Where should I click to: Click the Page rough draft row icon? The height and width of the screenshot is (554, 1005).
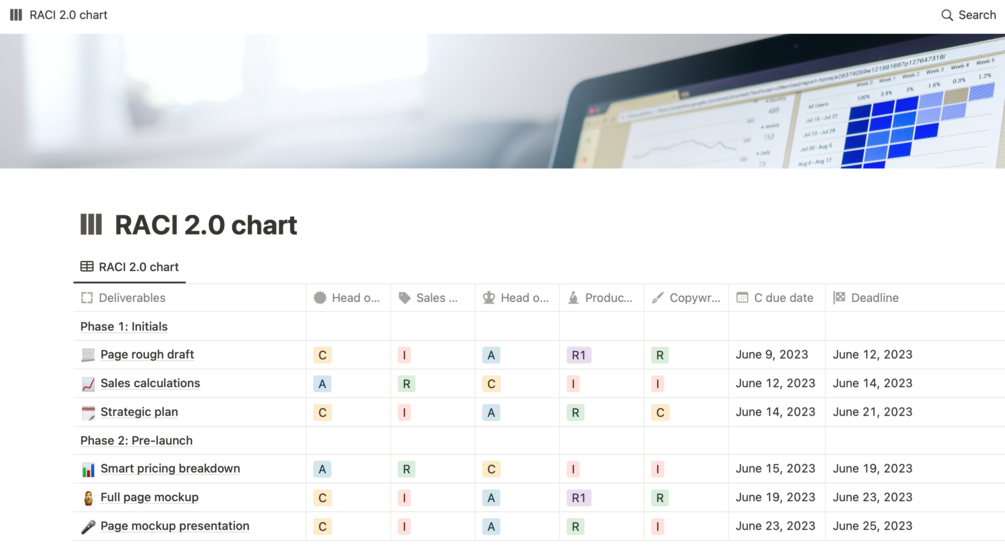pyautogui.click(x=88, y=355)
